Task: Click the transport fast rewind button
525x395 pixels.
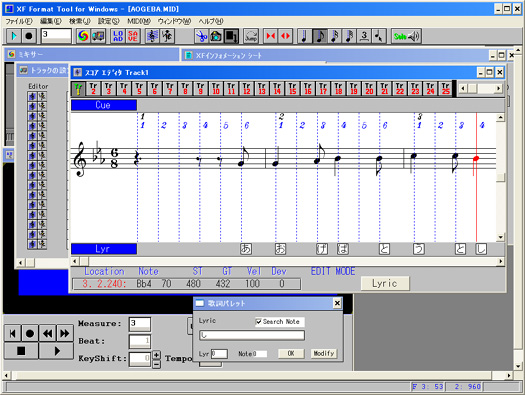Action: pyautogui.click(x=47, y=333)
